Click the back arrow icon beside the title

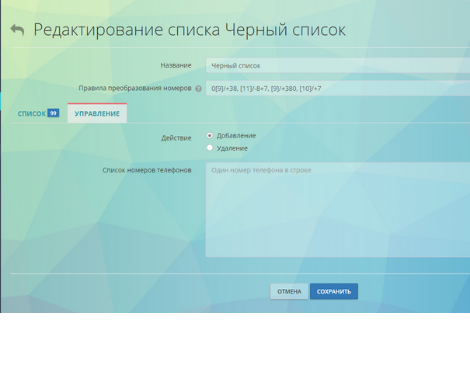click(17, 30)
